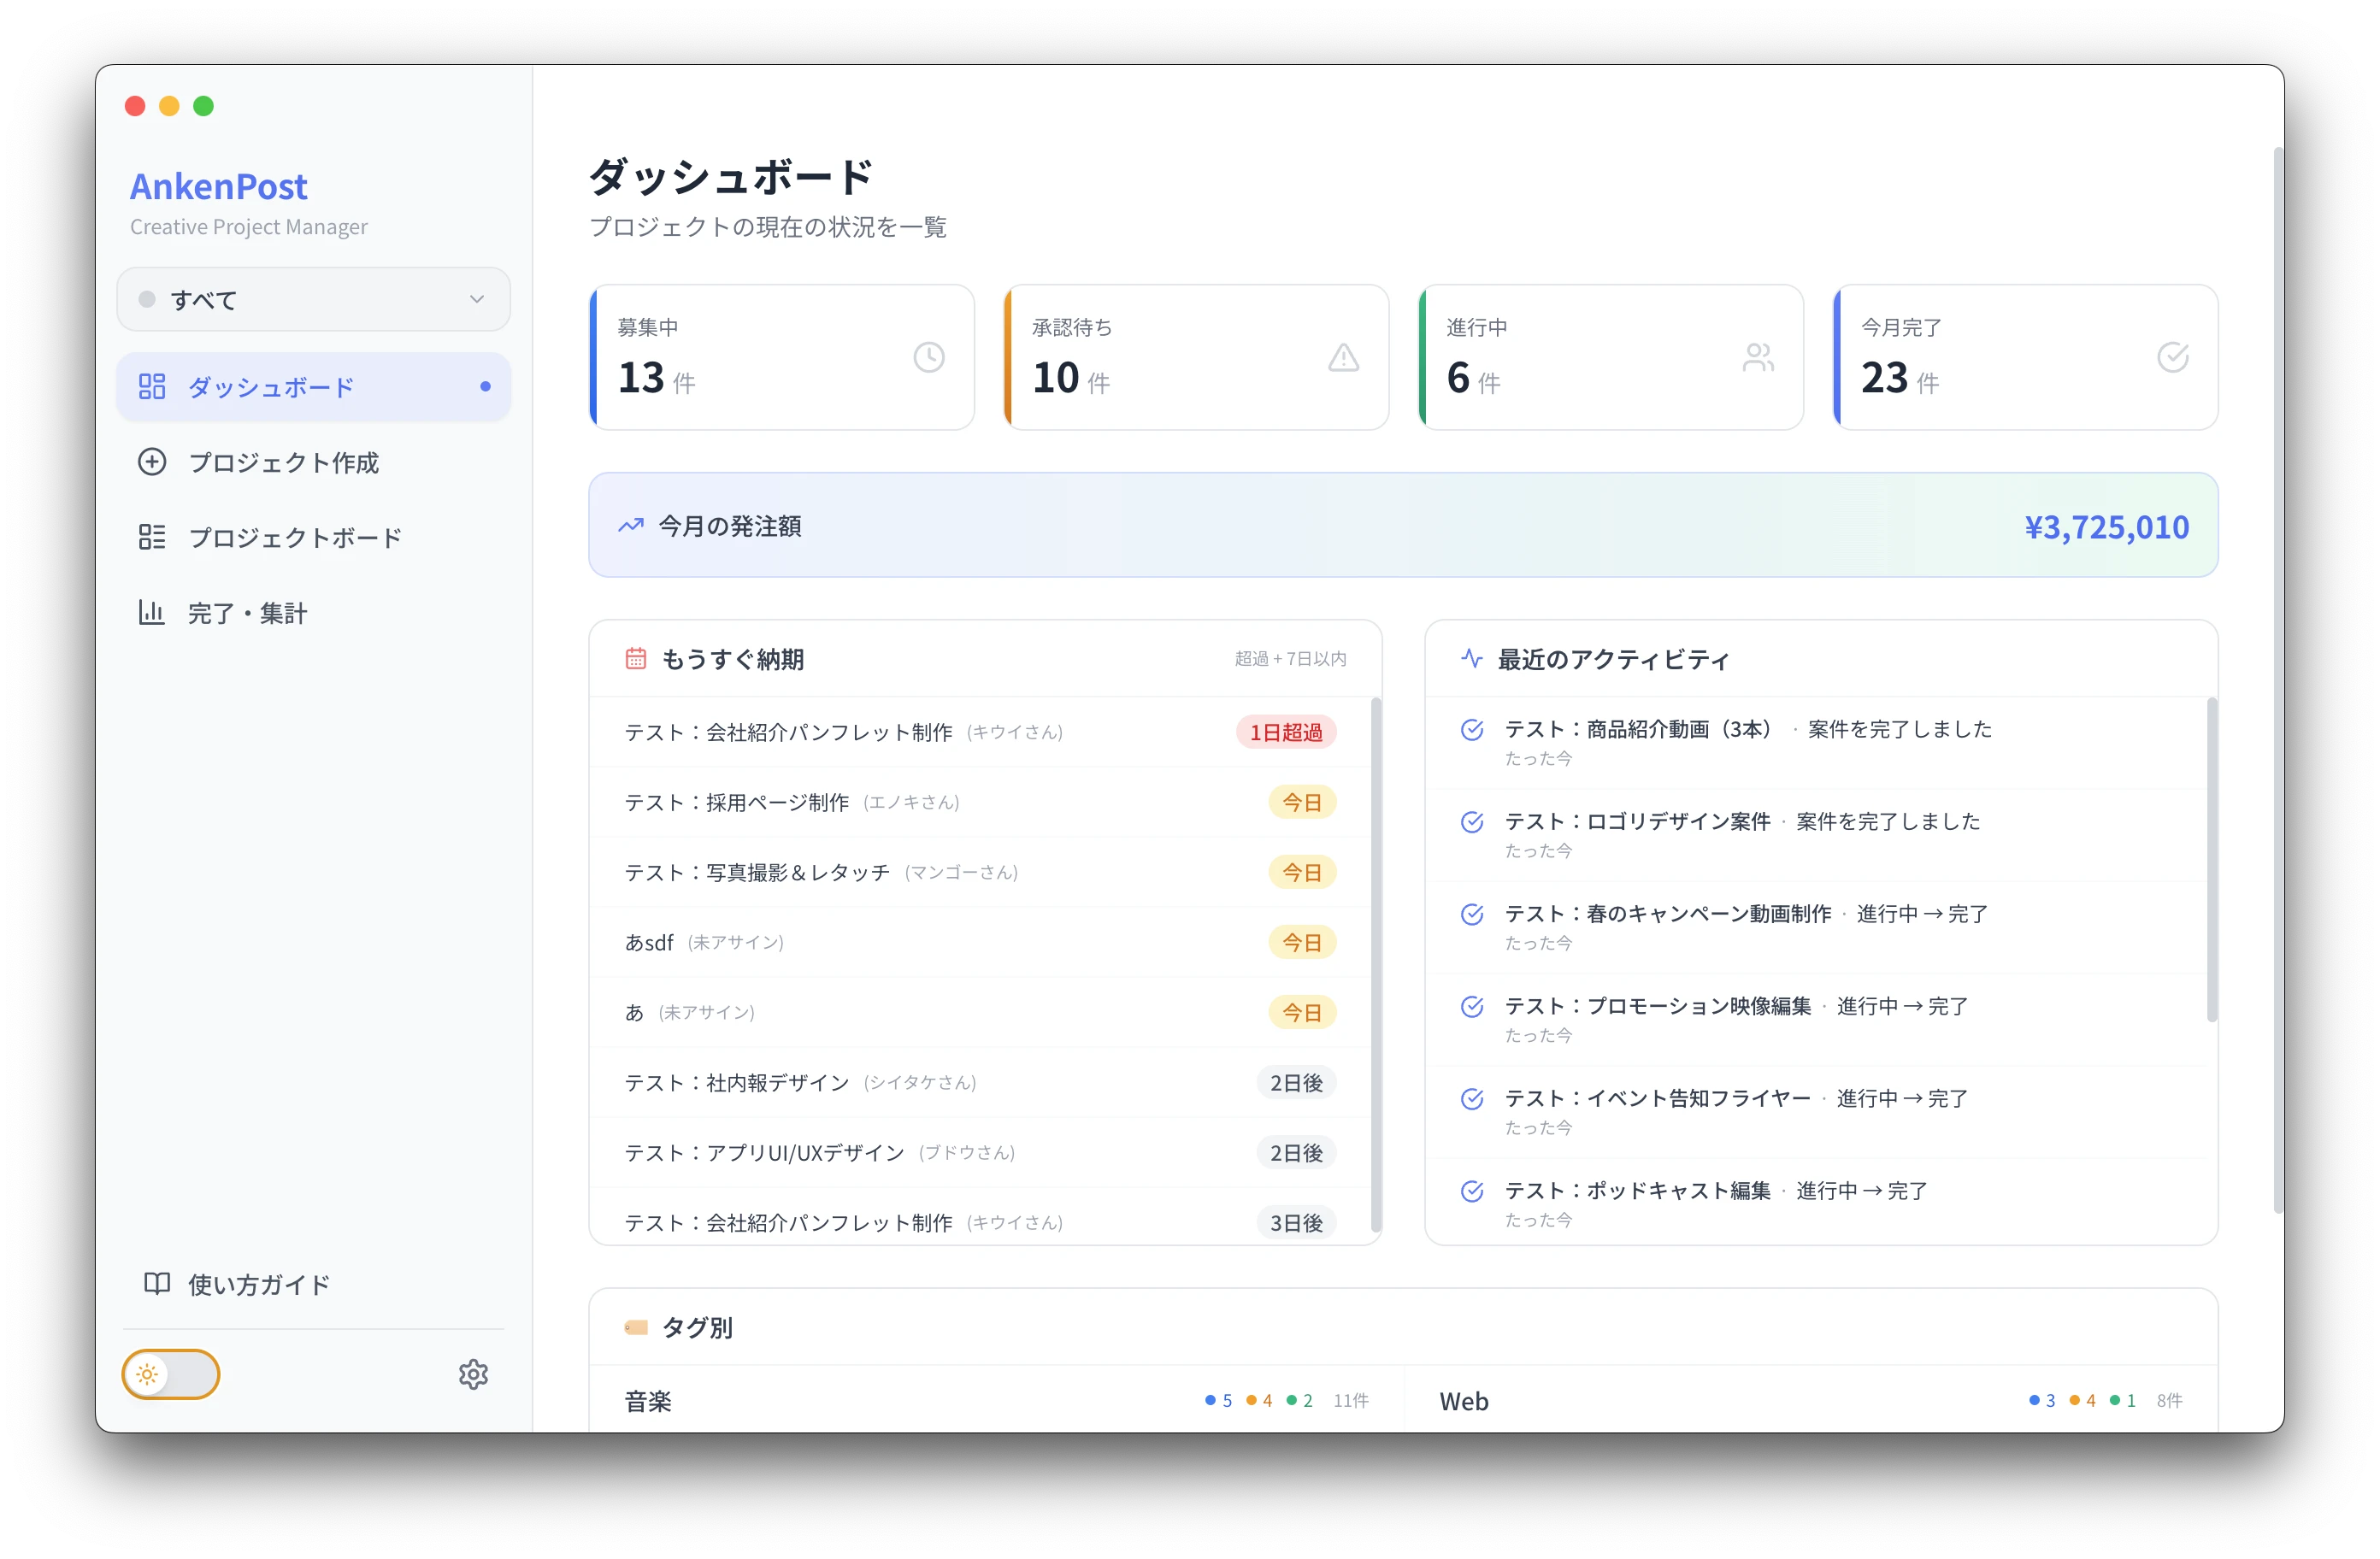Click ポッドキャスト編集 activity entry
This screenshot has width=2380, height=1559.
[1815, 1202]
